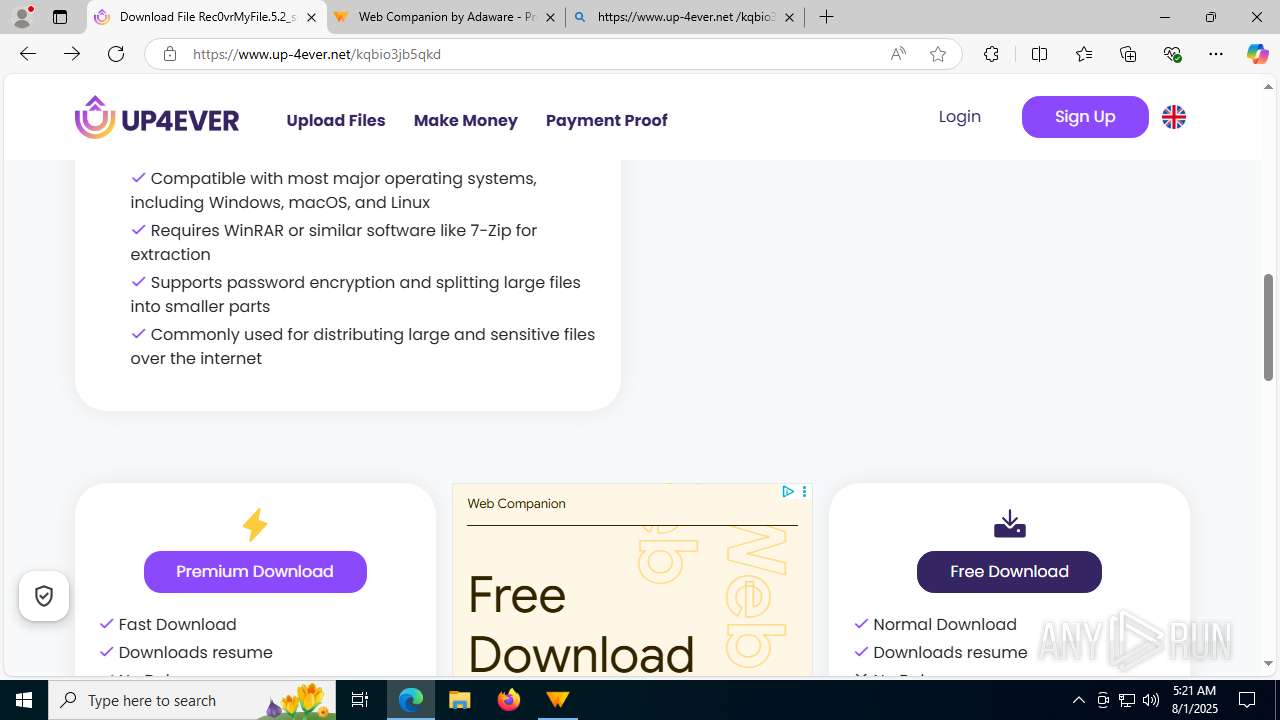Viewport: 1280px width, 720px height.
Task: Click the taskbar clock showing 5:21 AM
Action: [x=1193, y=700]
